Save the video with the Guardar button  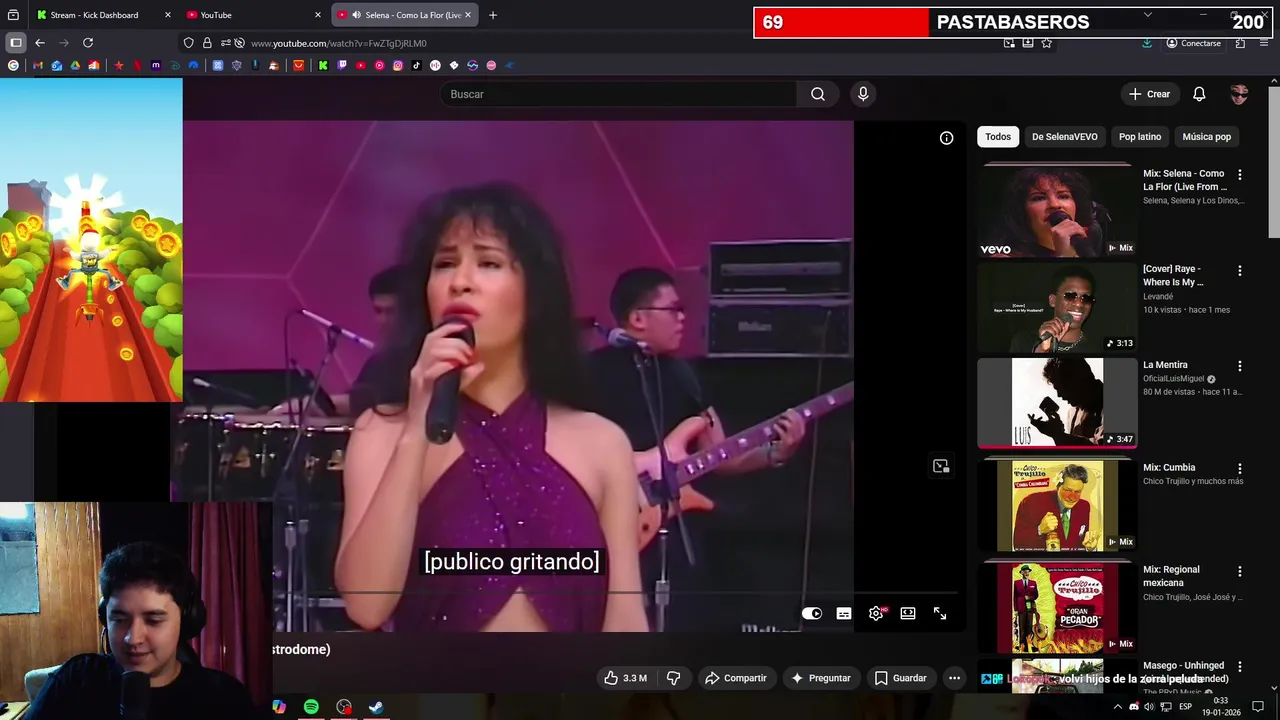pyautogui.click(x=900, y=678)
